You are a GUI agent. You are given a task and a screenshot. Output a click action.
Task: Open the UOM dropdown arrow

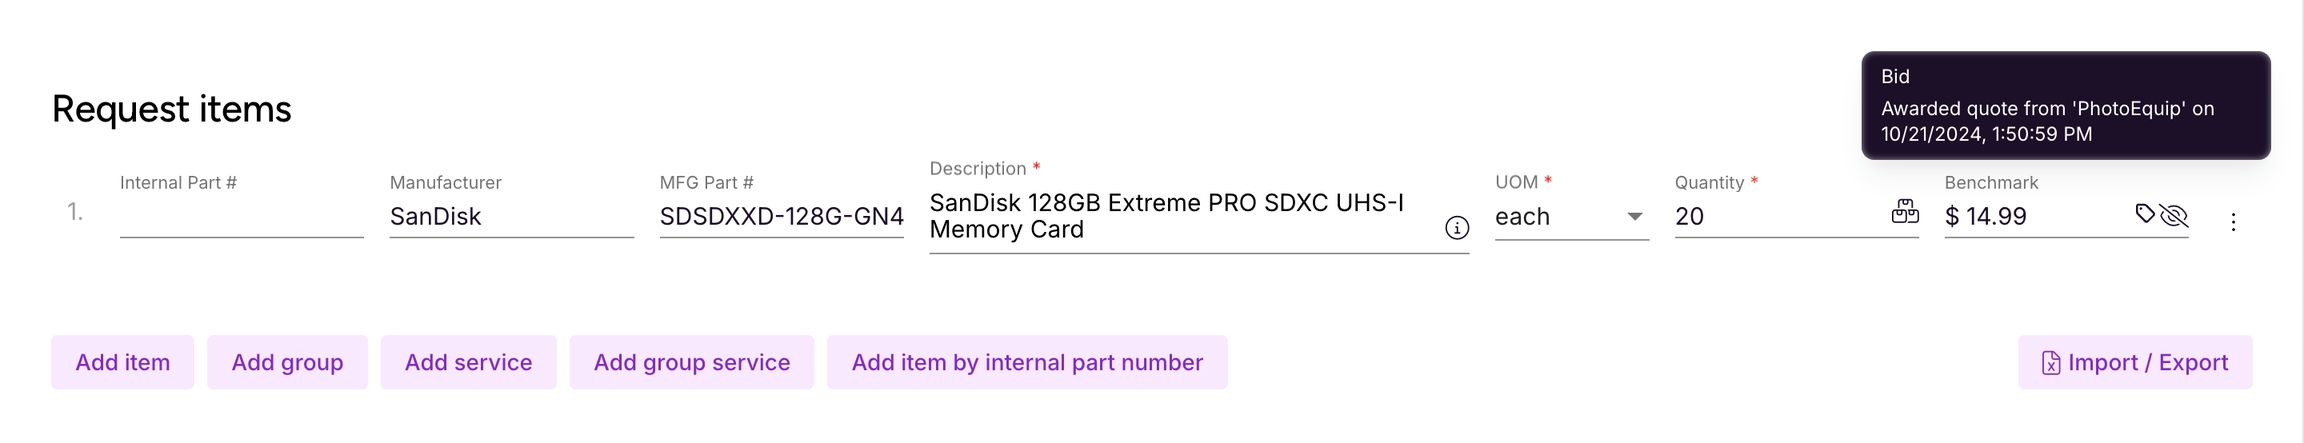point(1634,216)
